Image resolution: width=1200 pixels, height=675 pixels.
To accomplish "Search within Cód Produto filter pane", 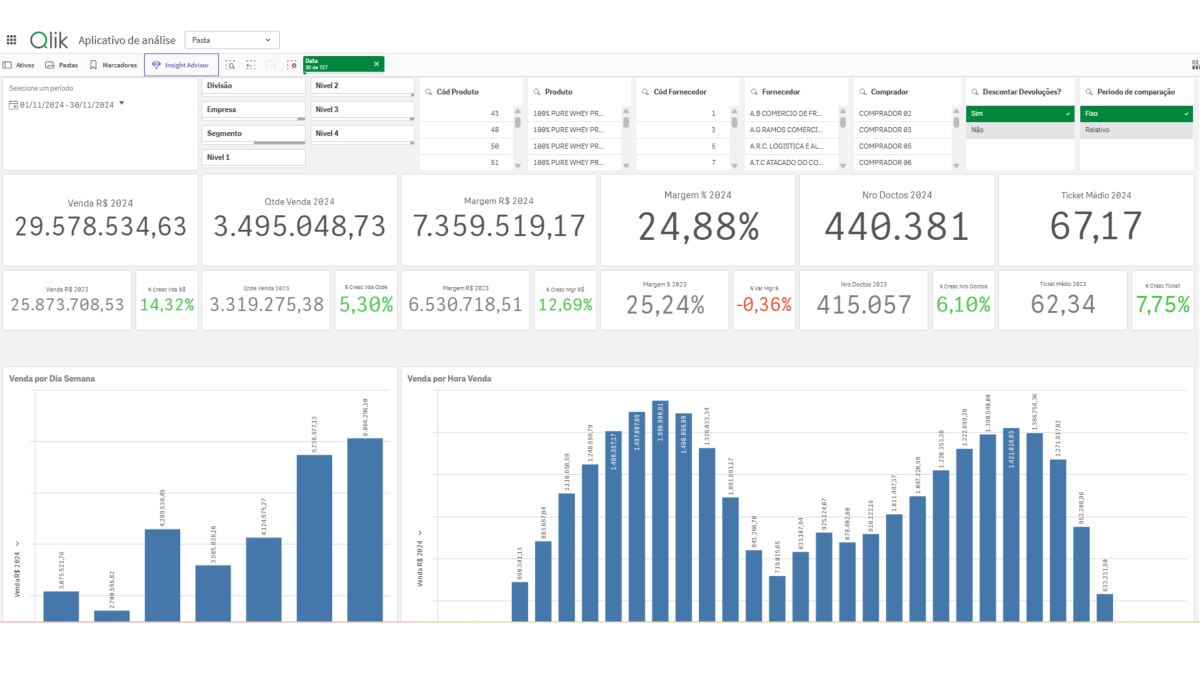I will coord(428,92).
